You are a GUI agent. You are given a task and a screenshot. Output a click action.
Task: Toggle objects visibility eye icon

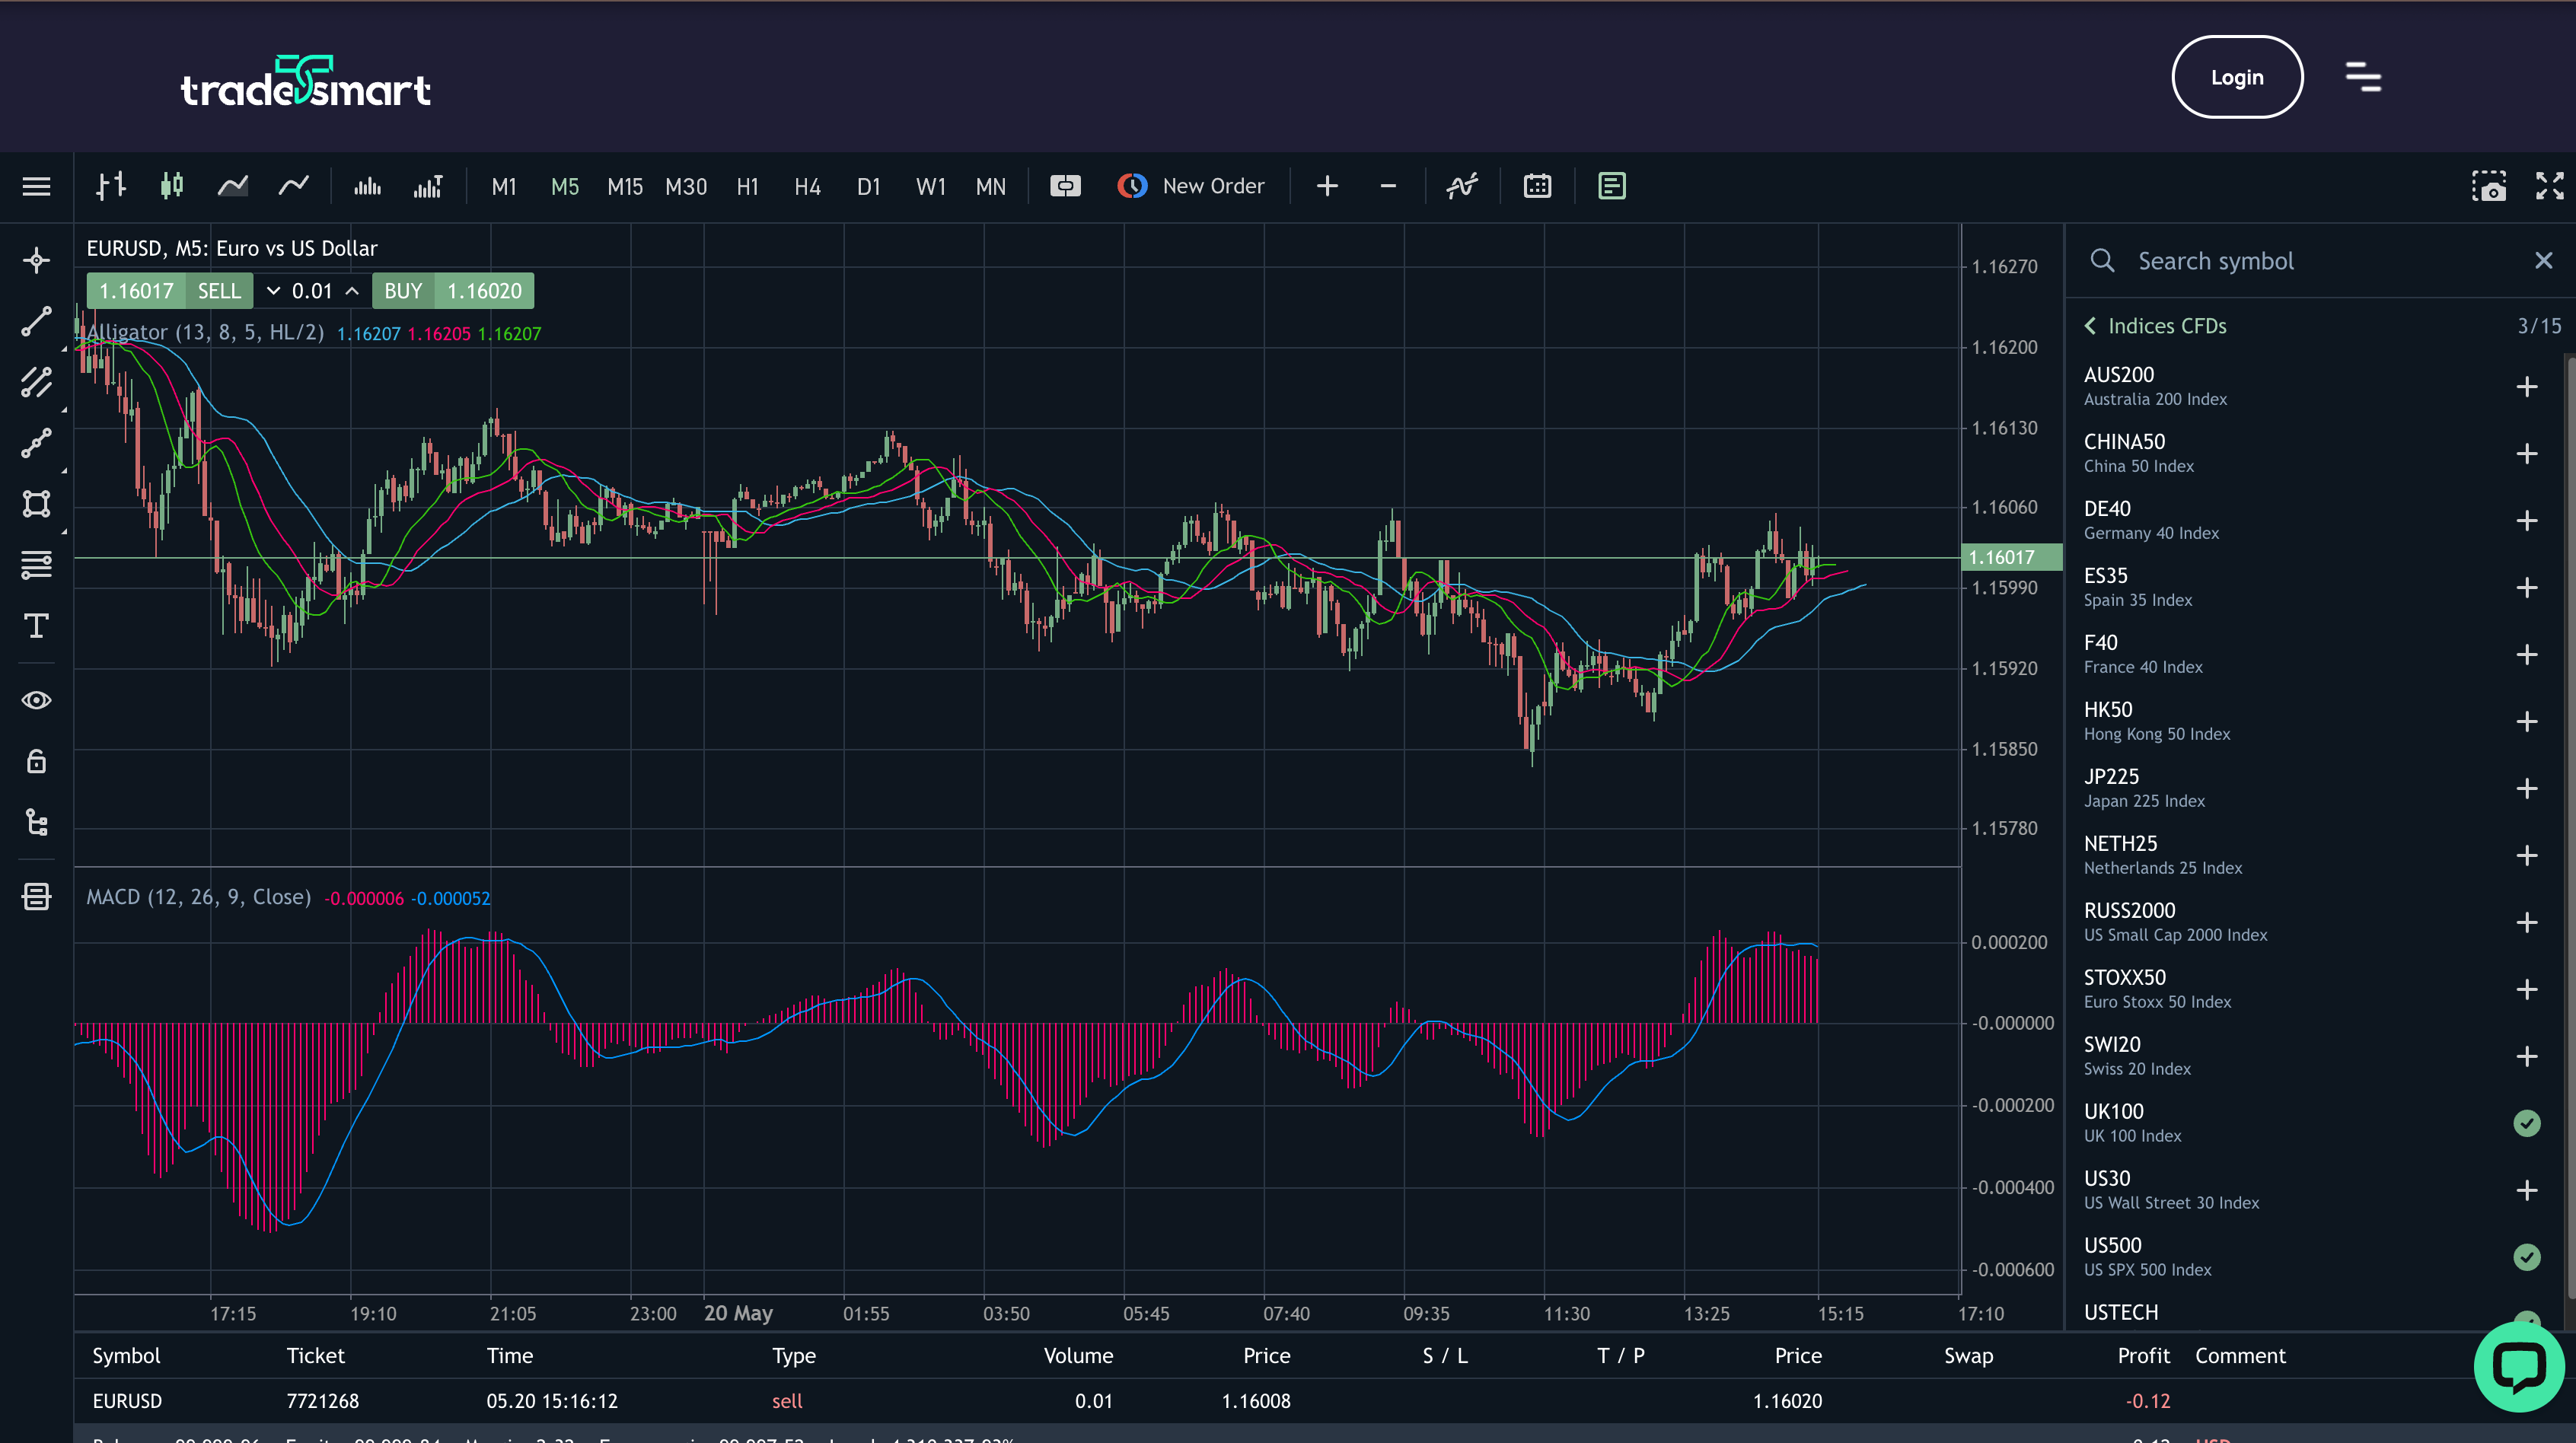click(x=37, y=700)
